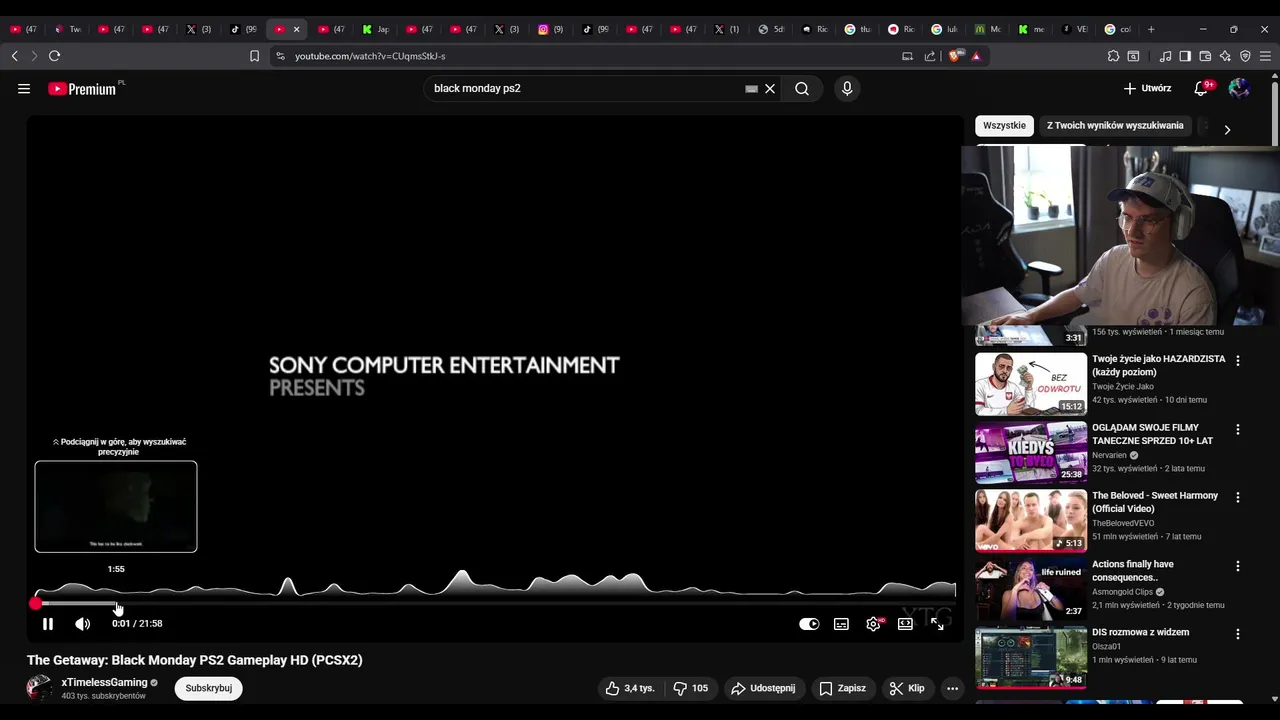Switch to theater mode
This screenshot has height=720, width=1280.
pos(905,623)
